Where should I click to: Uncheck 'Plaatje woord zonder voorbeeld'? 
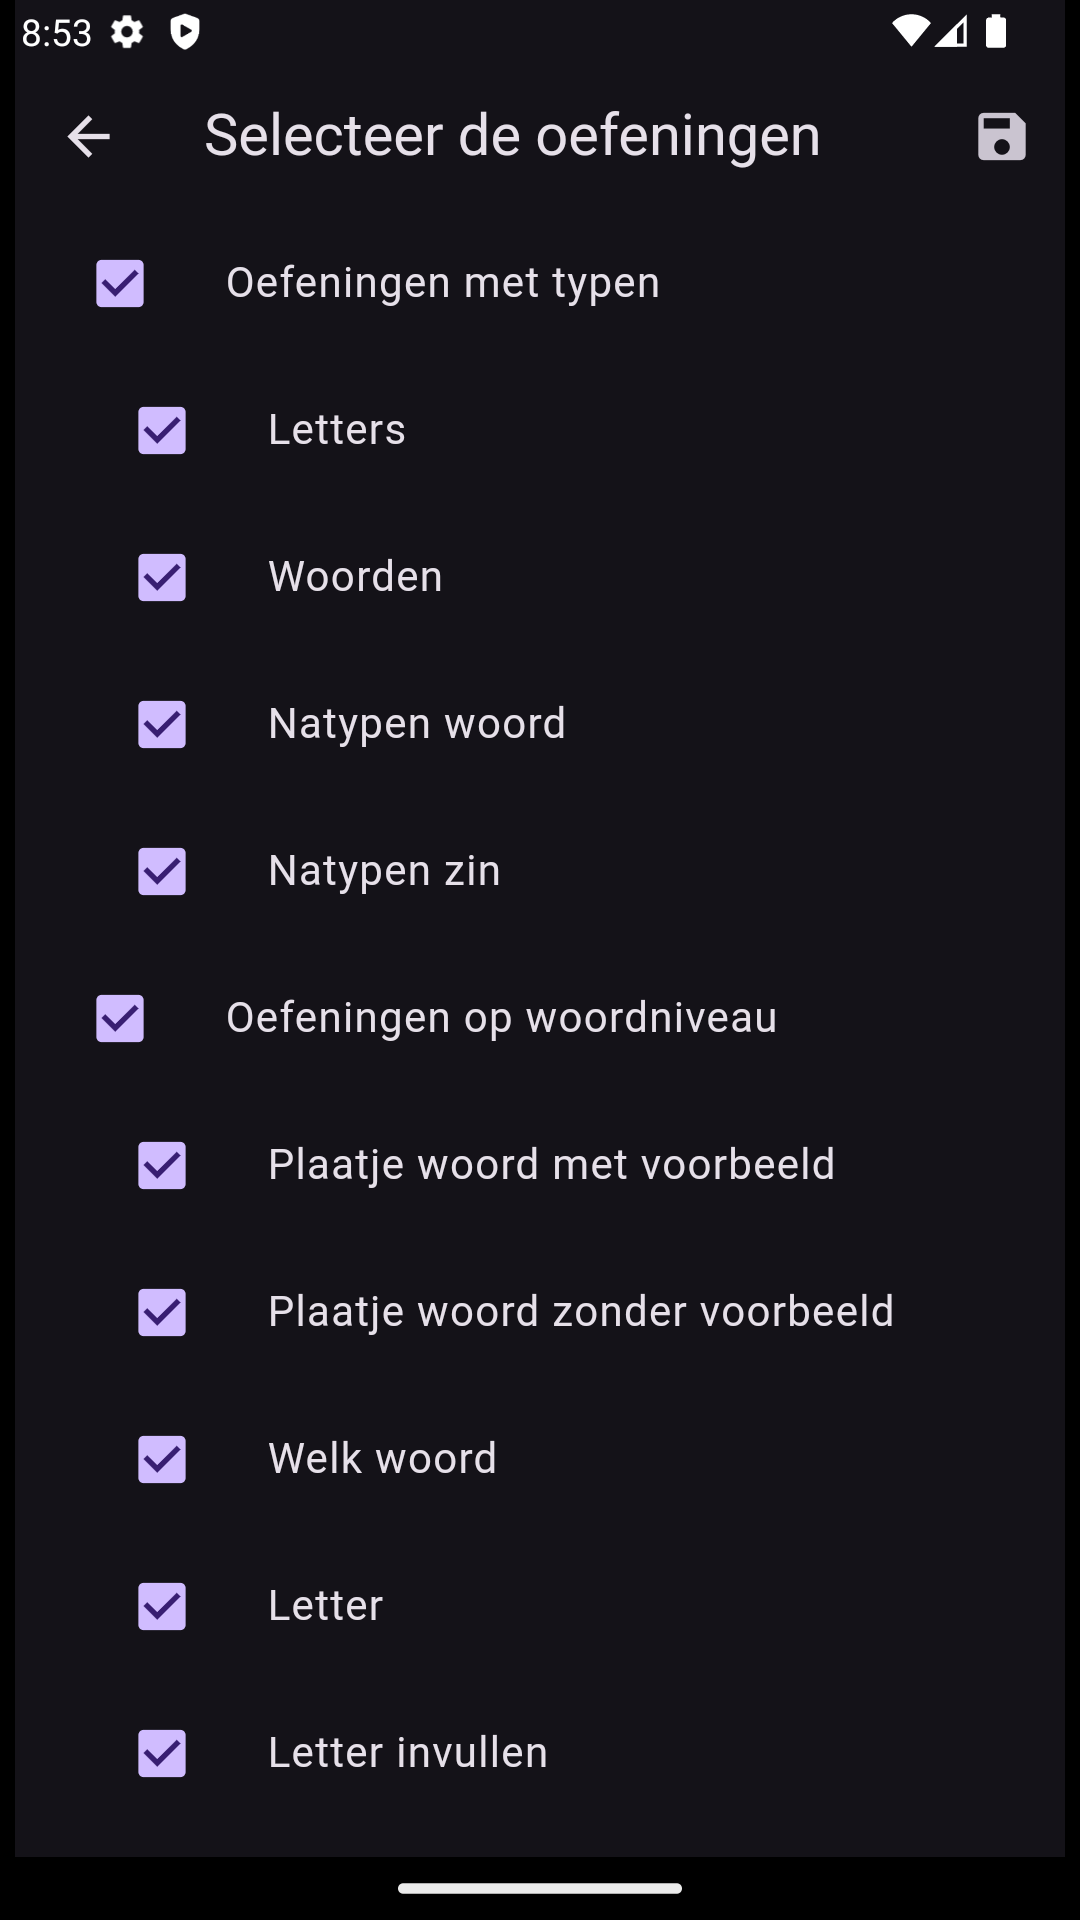(x=162, y=1313)
